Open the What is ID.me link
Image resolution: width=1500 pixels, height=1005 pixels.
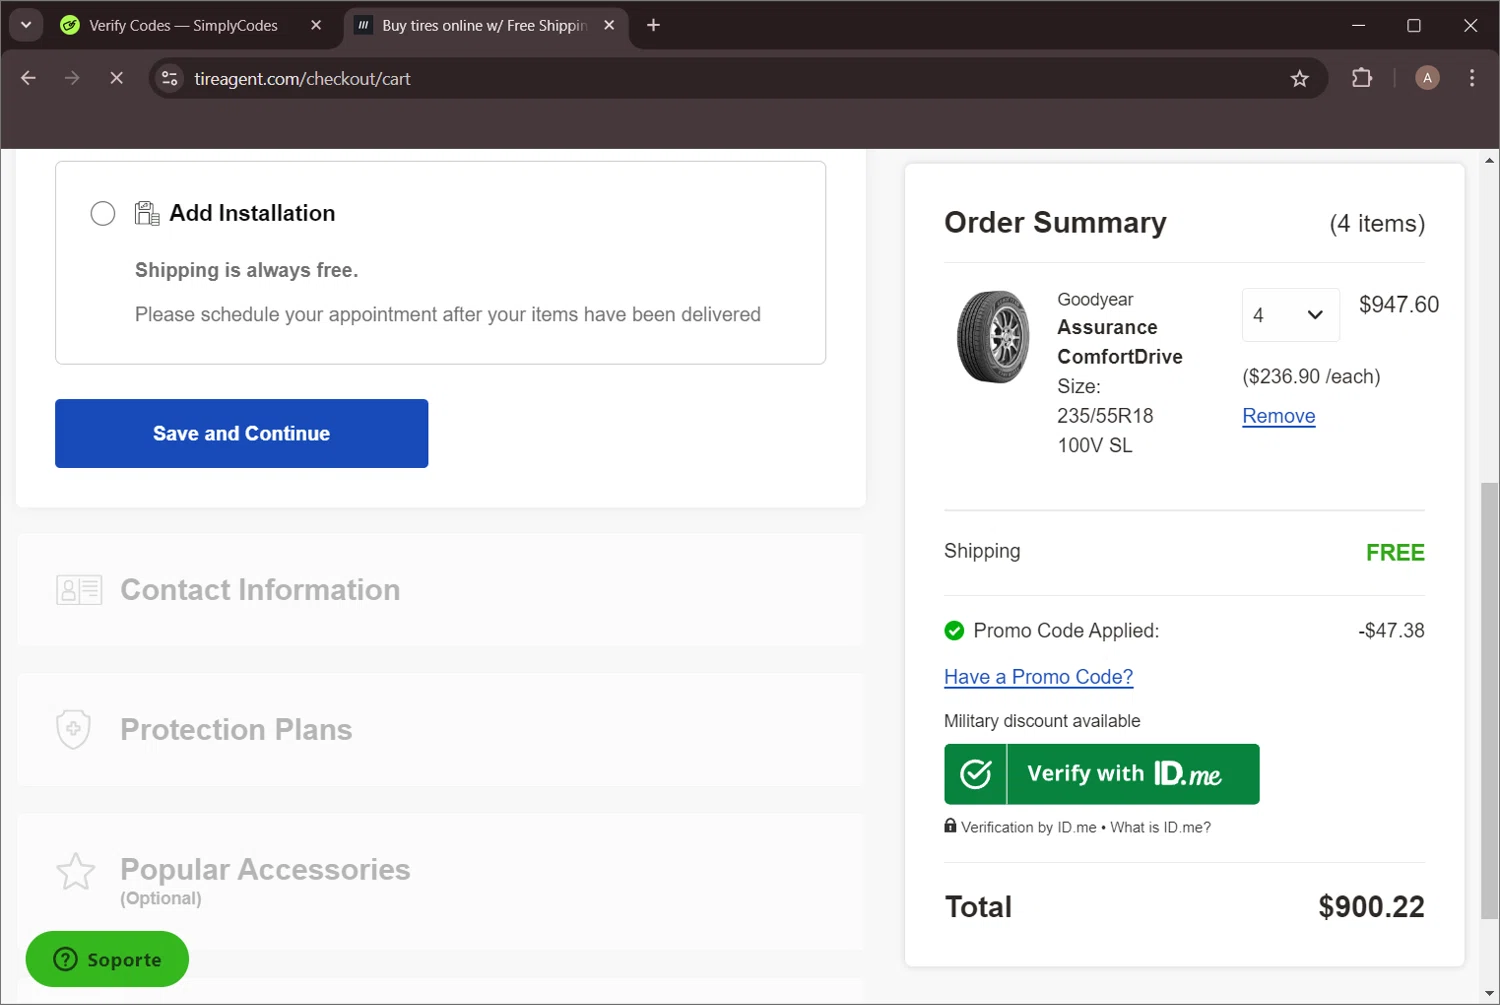coord(1160,828)
